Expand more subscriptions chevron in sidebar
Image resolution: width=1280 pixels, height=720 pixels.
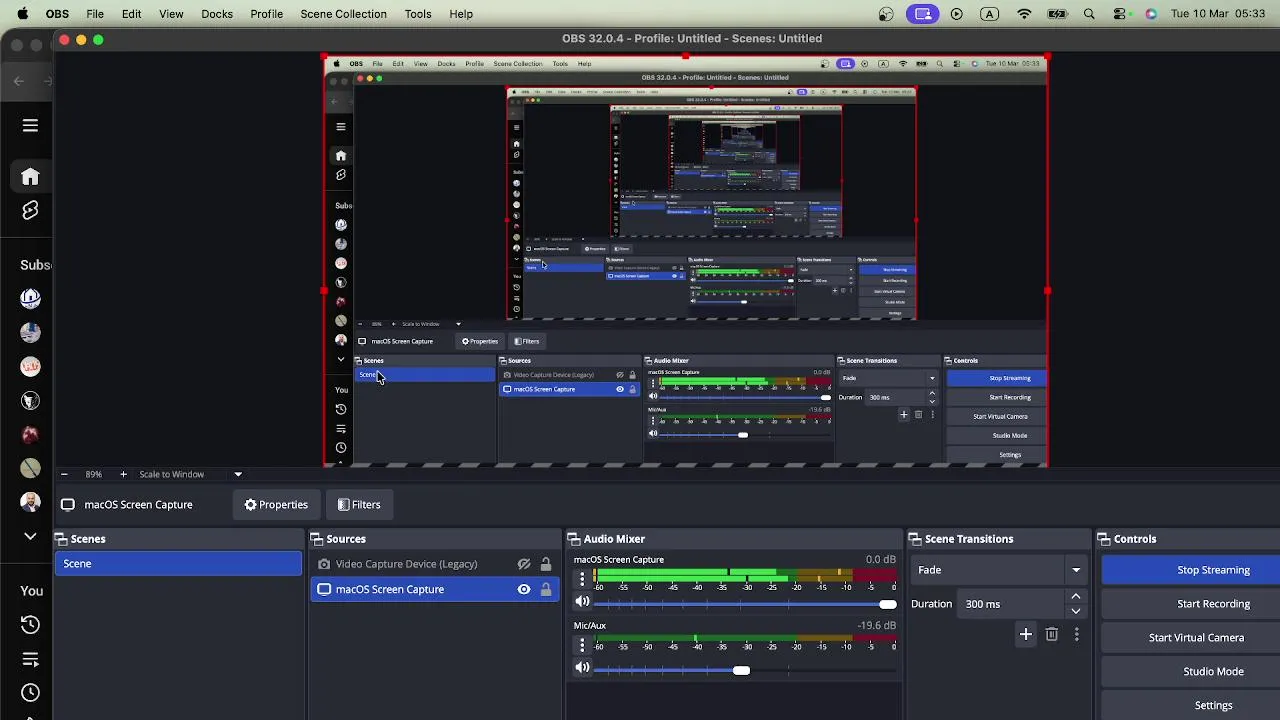tap(30, 537)
